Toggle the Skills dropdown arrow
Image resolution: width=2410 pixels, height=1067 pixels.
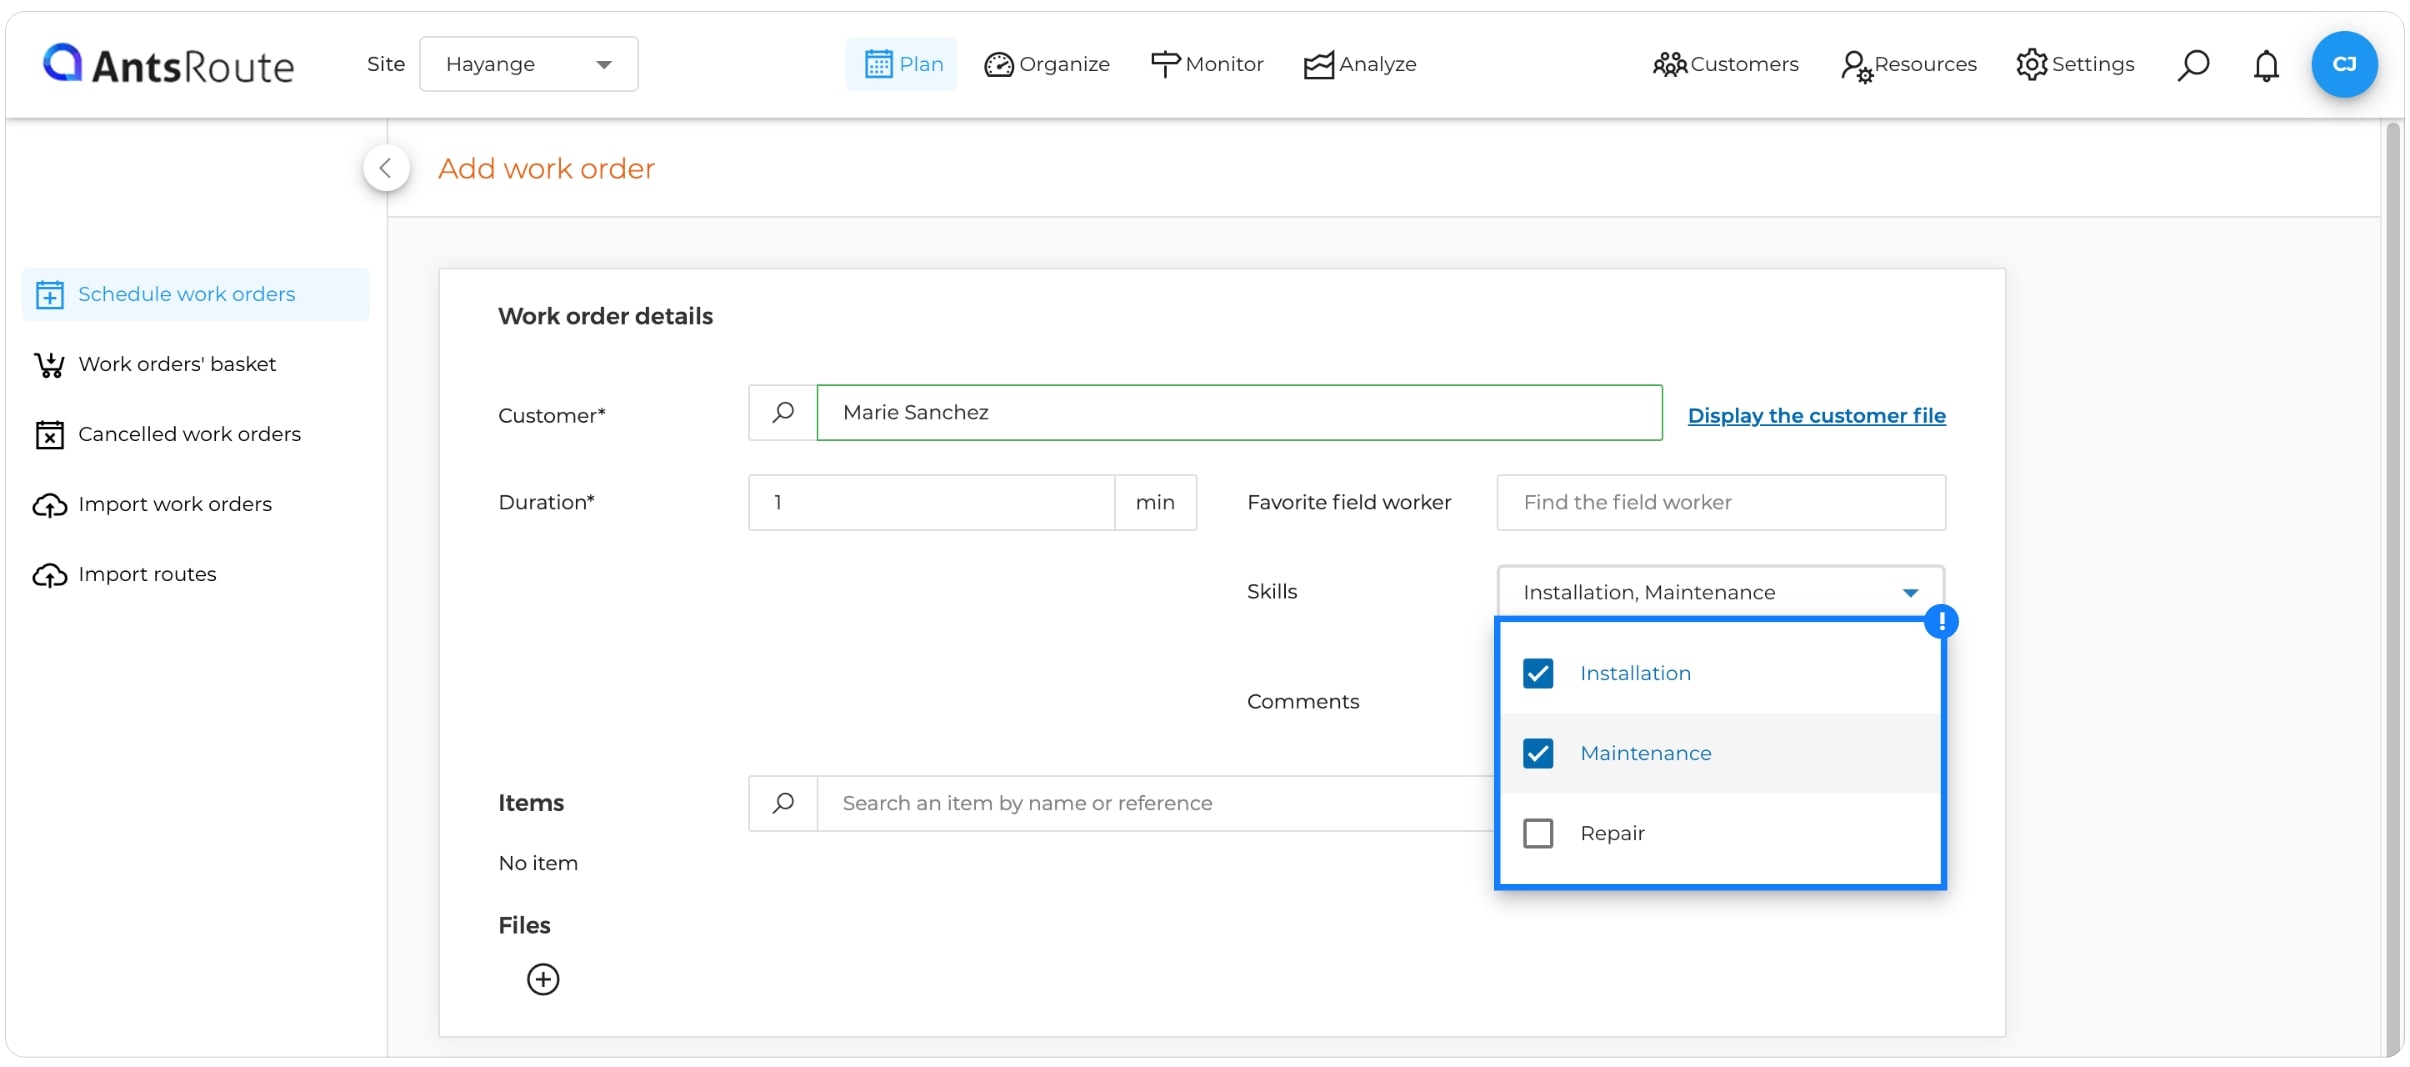coord(1910,593)
